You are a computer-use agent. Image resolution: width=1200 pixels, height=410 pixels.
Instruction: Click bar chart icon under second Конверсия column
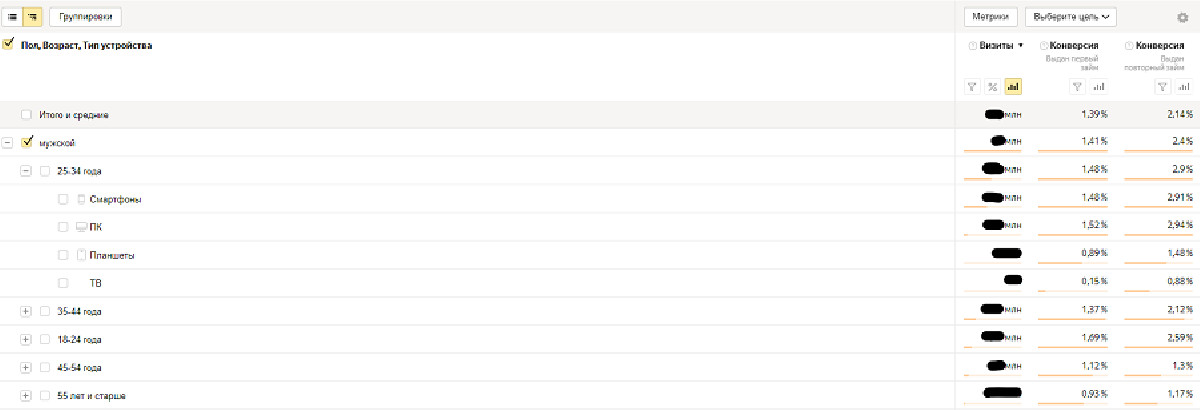click(x=1182, y=87)
